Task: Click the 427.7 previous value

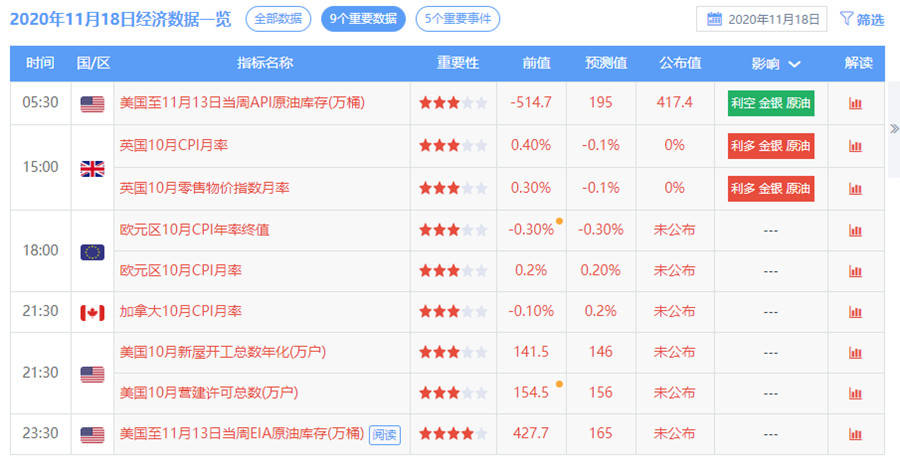Action: 531,433
